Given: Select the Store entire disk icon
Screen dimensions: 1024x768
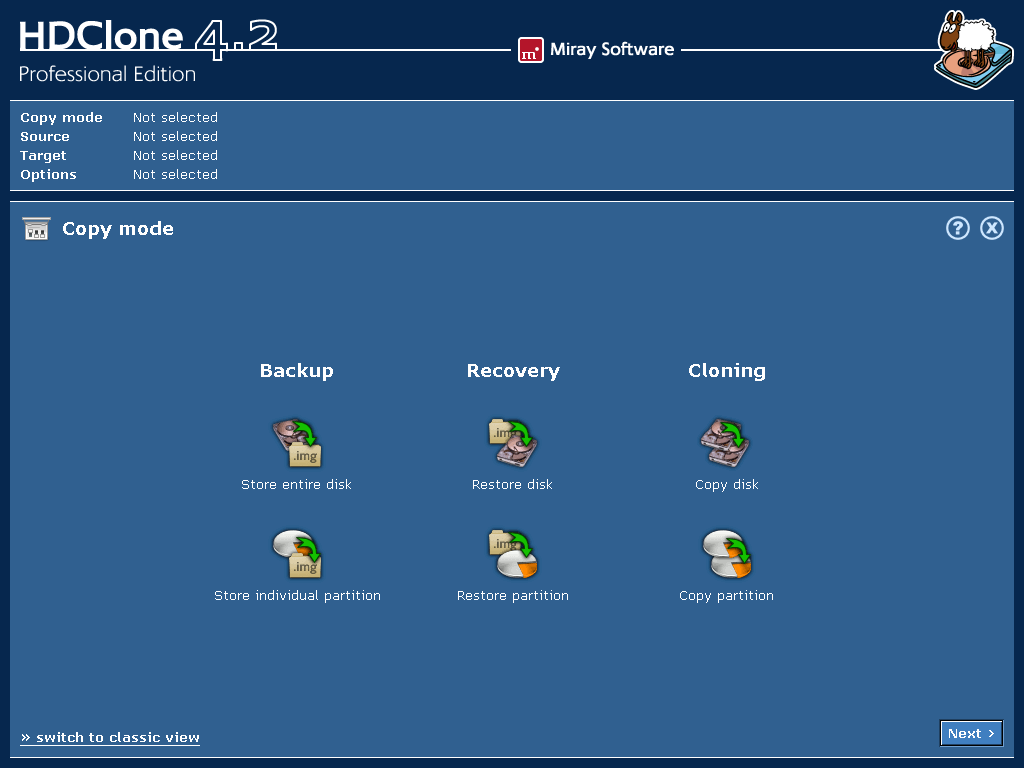Looking at the screenshot, I should point(296,442).
